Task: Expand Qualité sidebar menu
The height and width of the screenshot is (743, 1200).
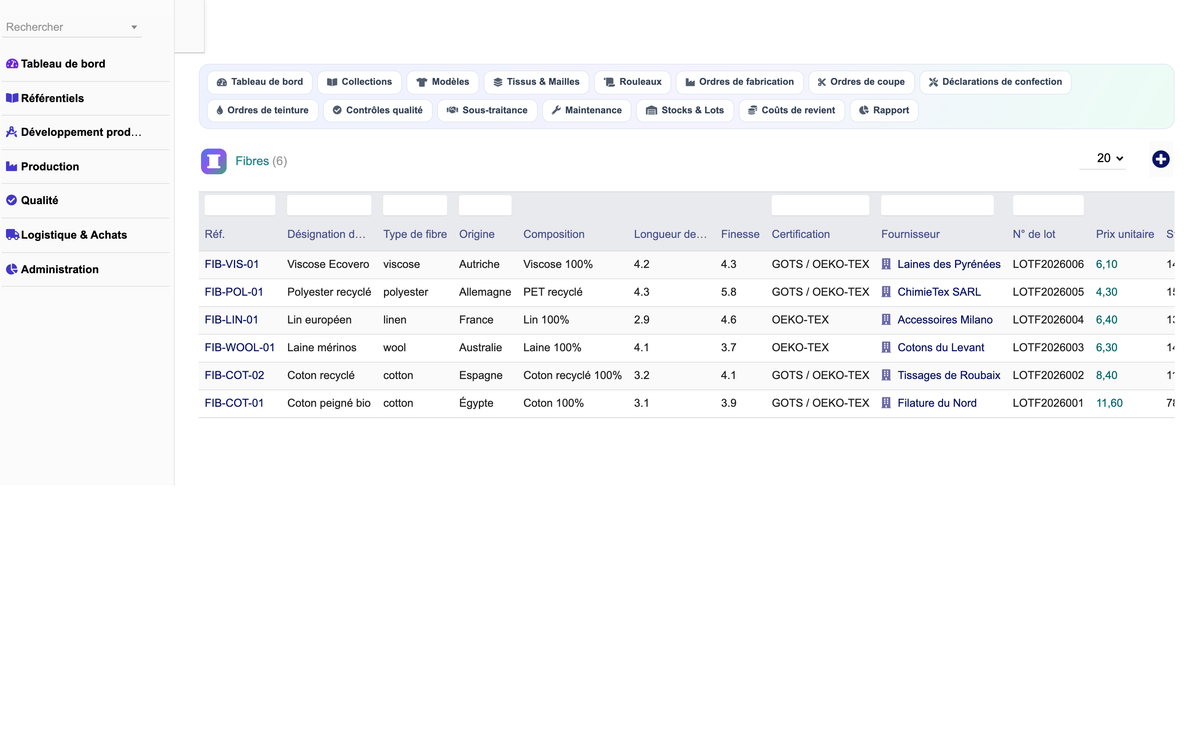Action: pyautogui.click(x=86, y=200)
